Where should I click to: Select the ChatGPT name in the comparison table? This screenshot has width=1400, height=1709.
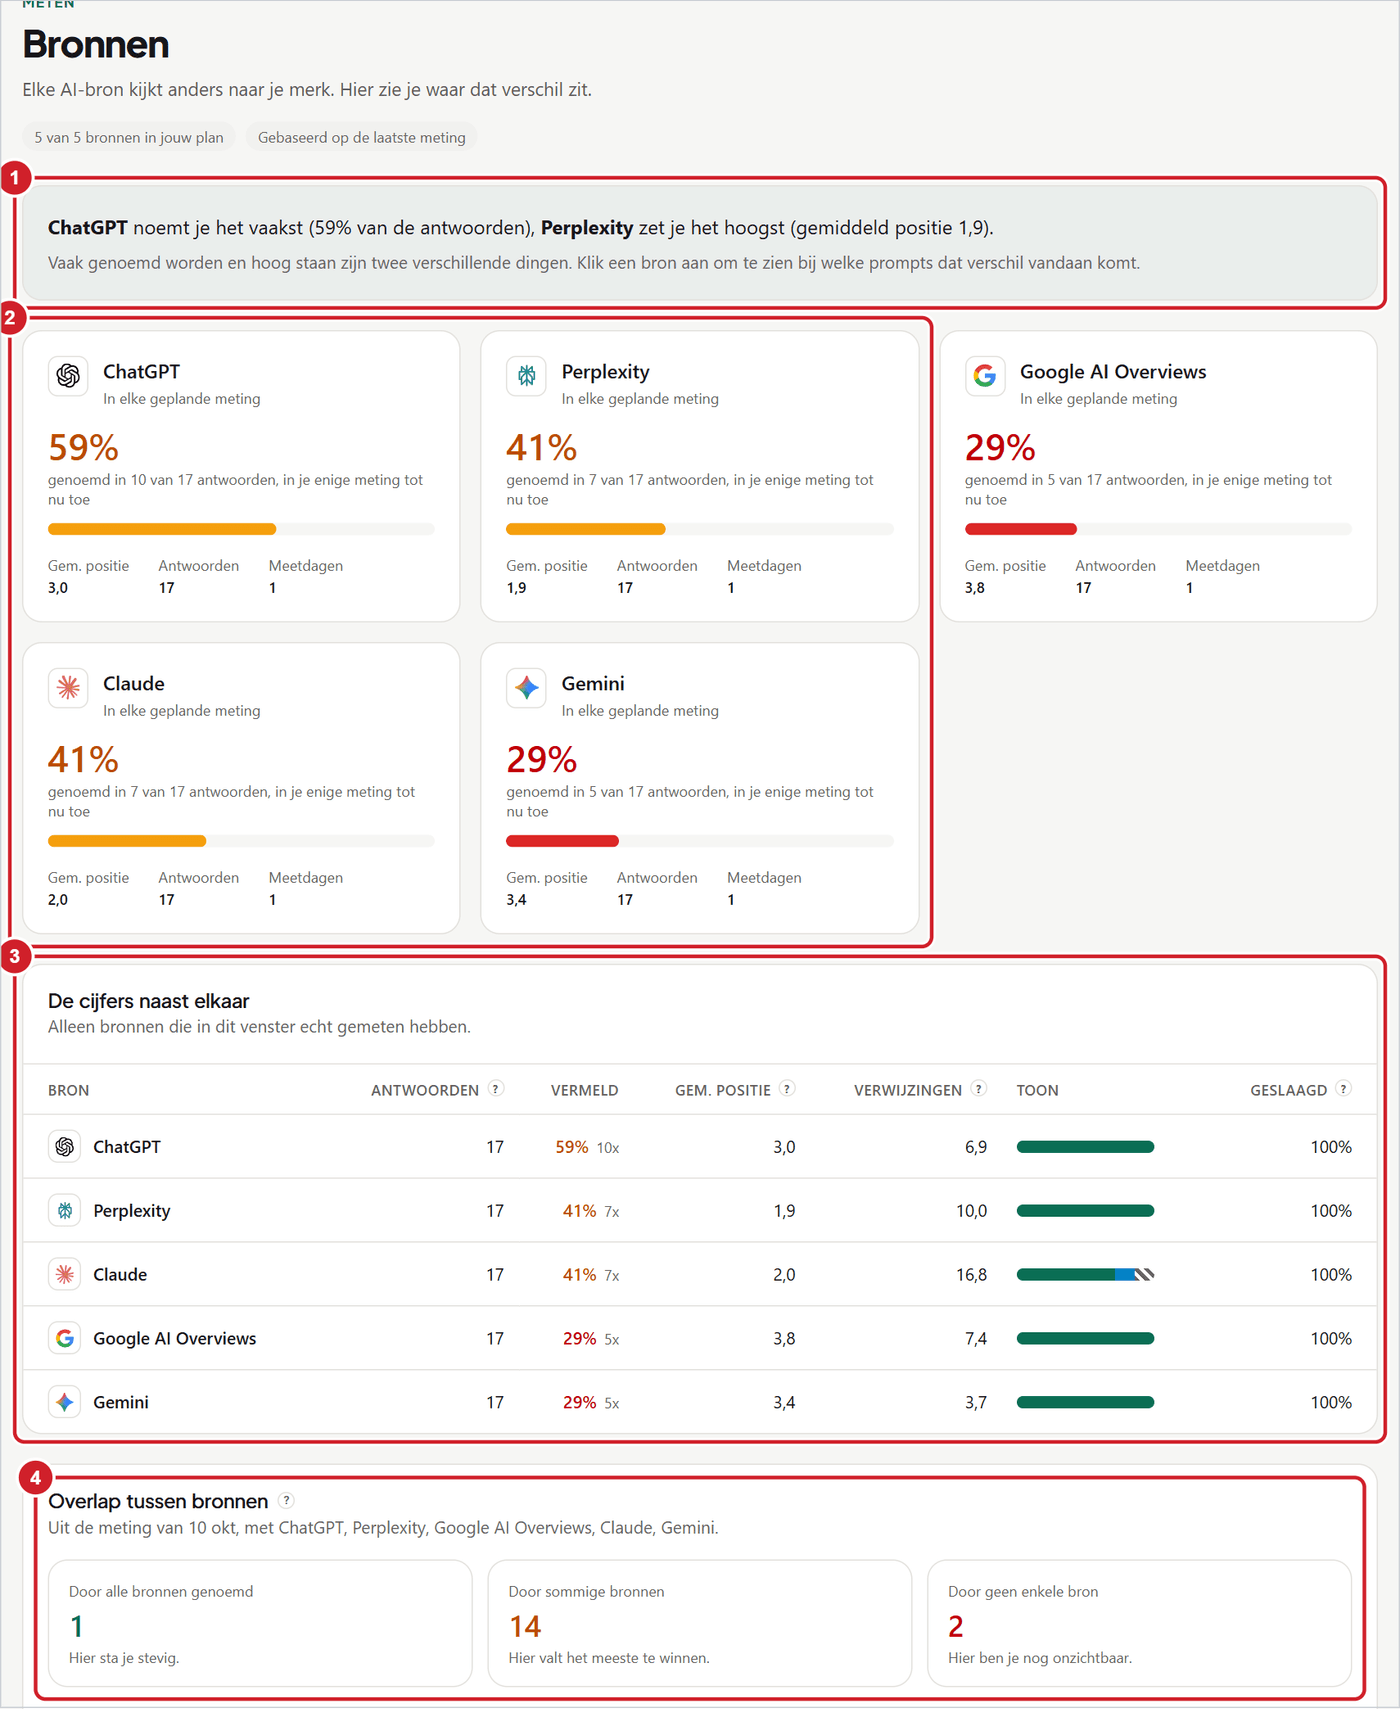coord(127,1147)
